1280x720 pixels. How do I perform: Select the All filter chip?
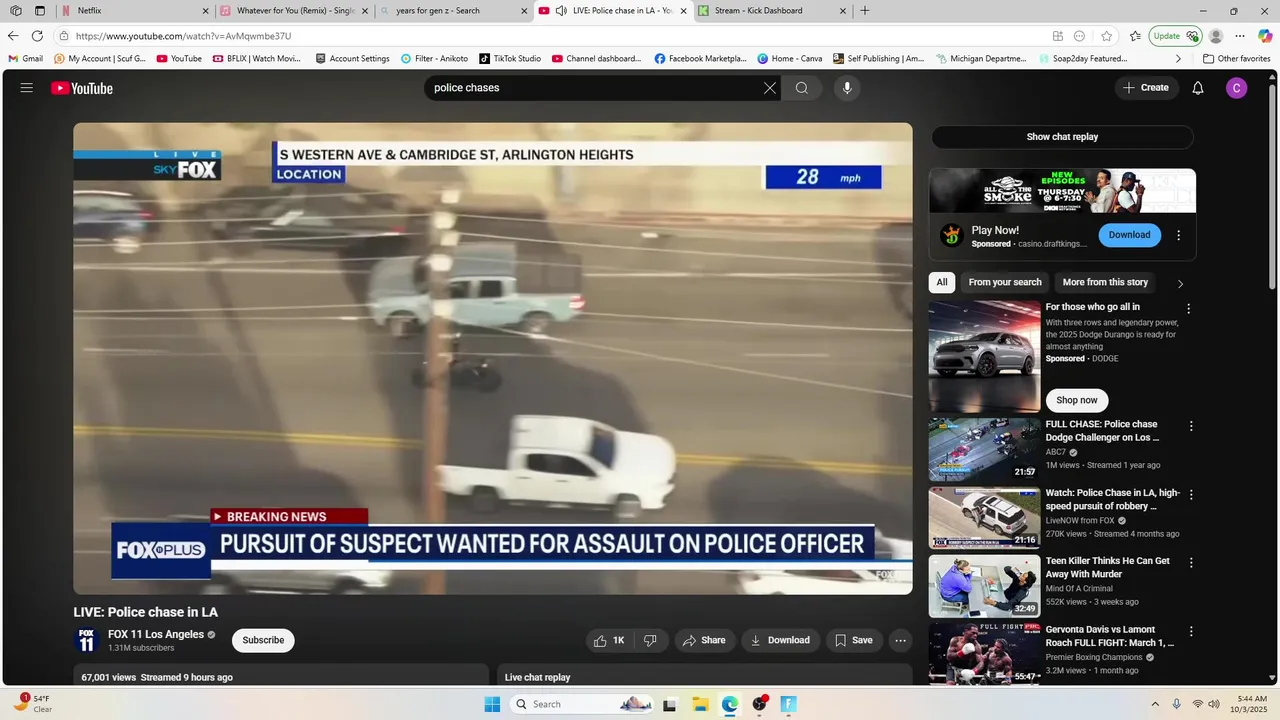point(942,282)
